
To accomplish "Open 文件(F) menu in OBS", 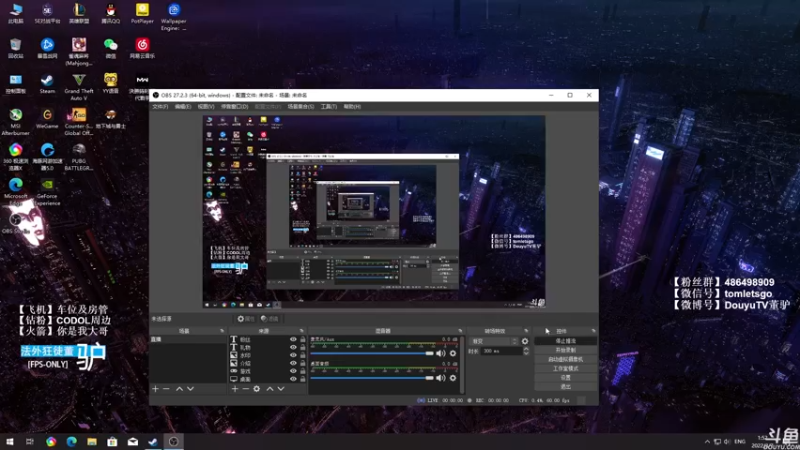I will coord(160,107).
